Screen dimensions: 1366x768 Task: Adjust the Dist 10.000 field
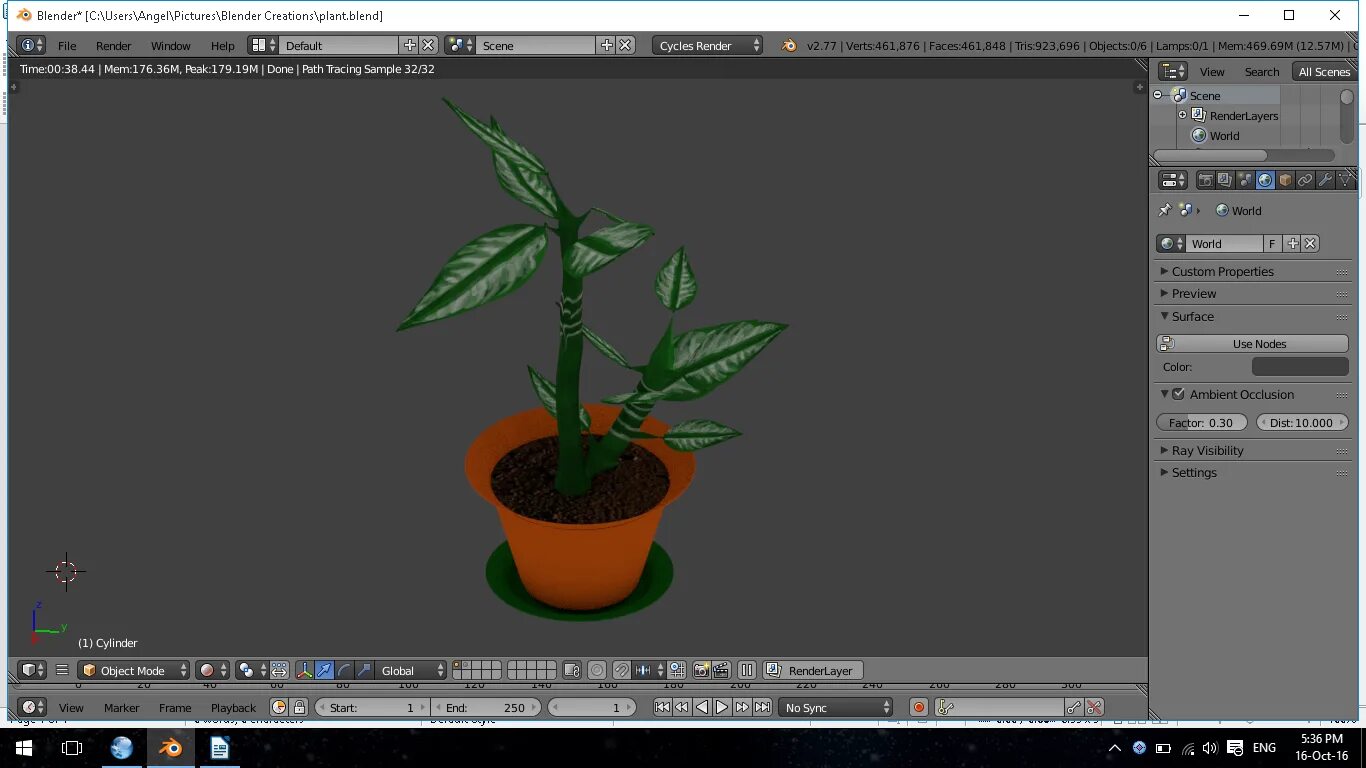[1302, 423]
